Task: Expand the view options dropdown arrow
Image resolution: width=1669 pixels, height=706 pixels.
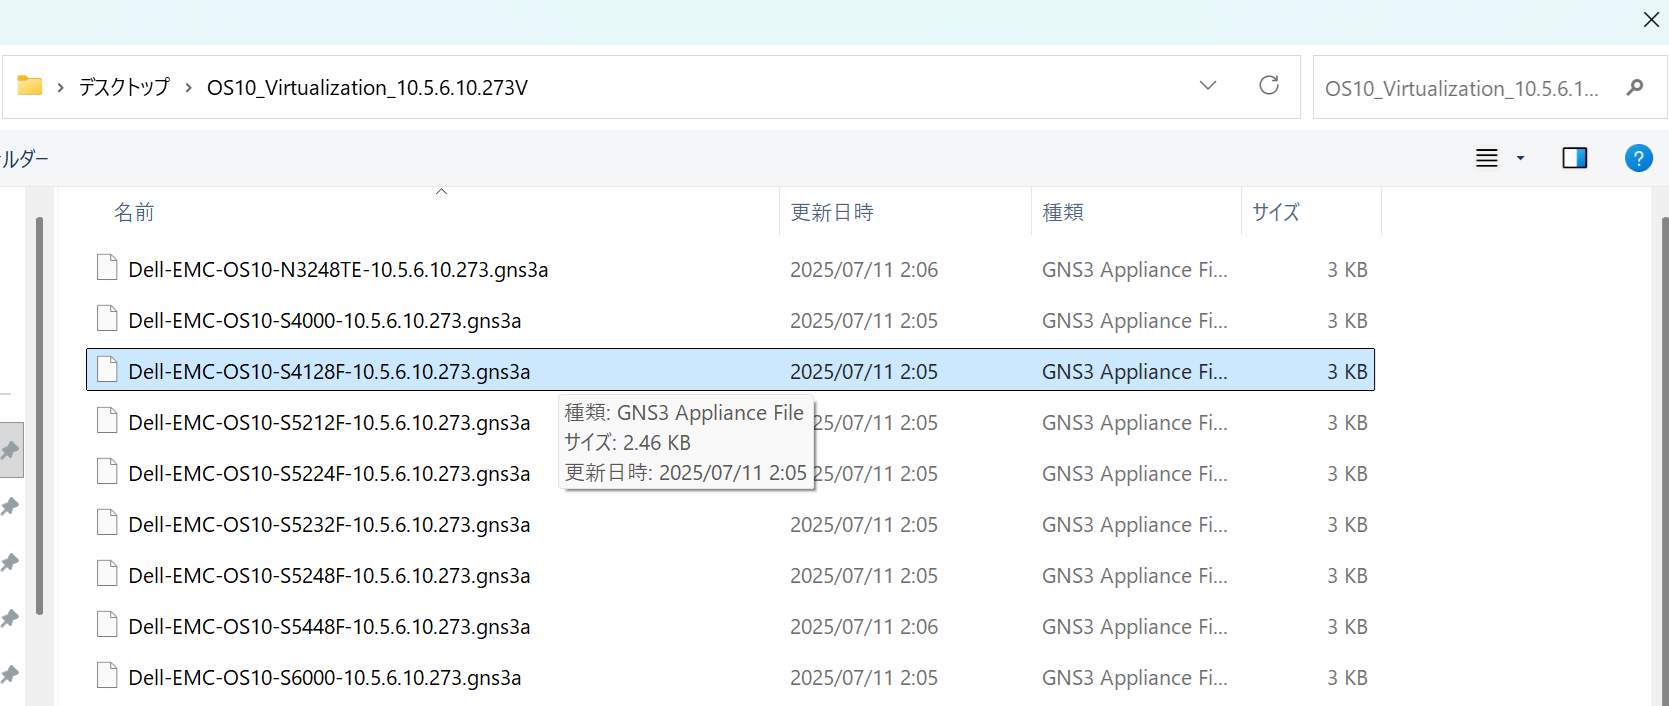Action: [x=1521, y=158]
